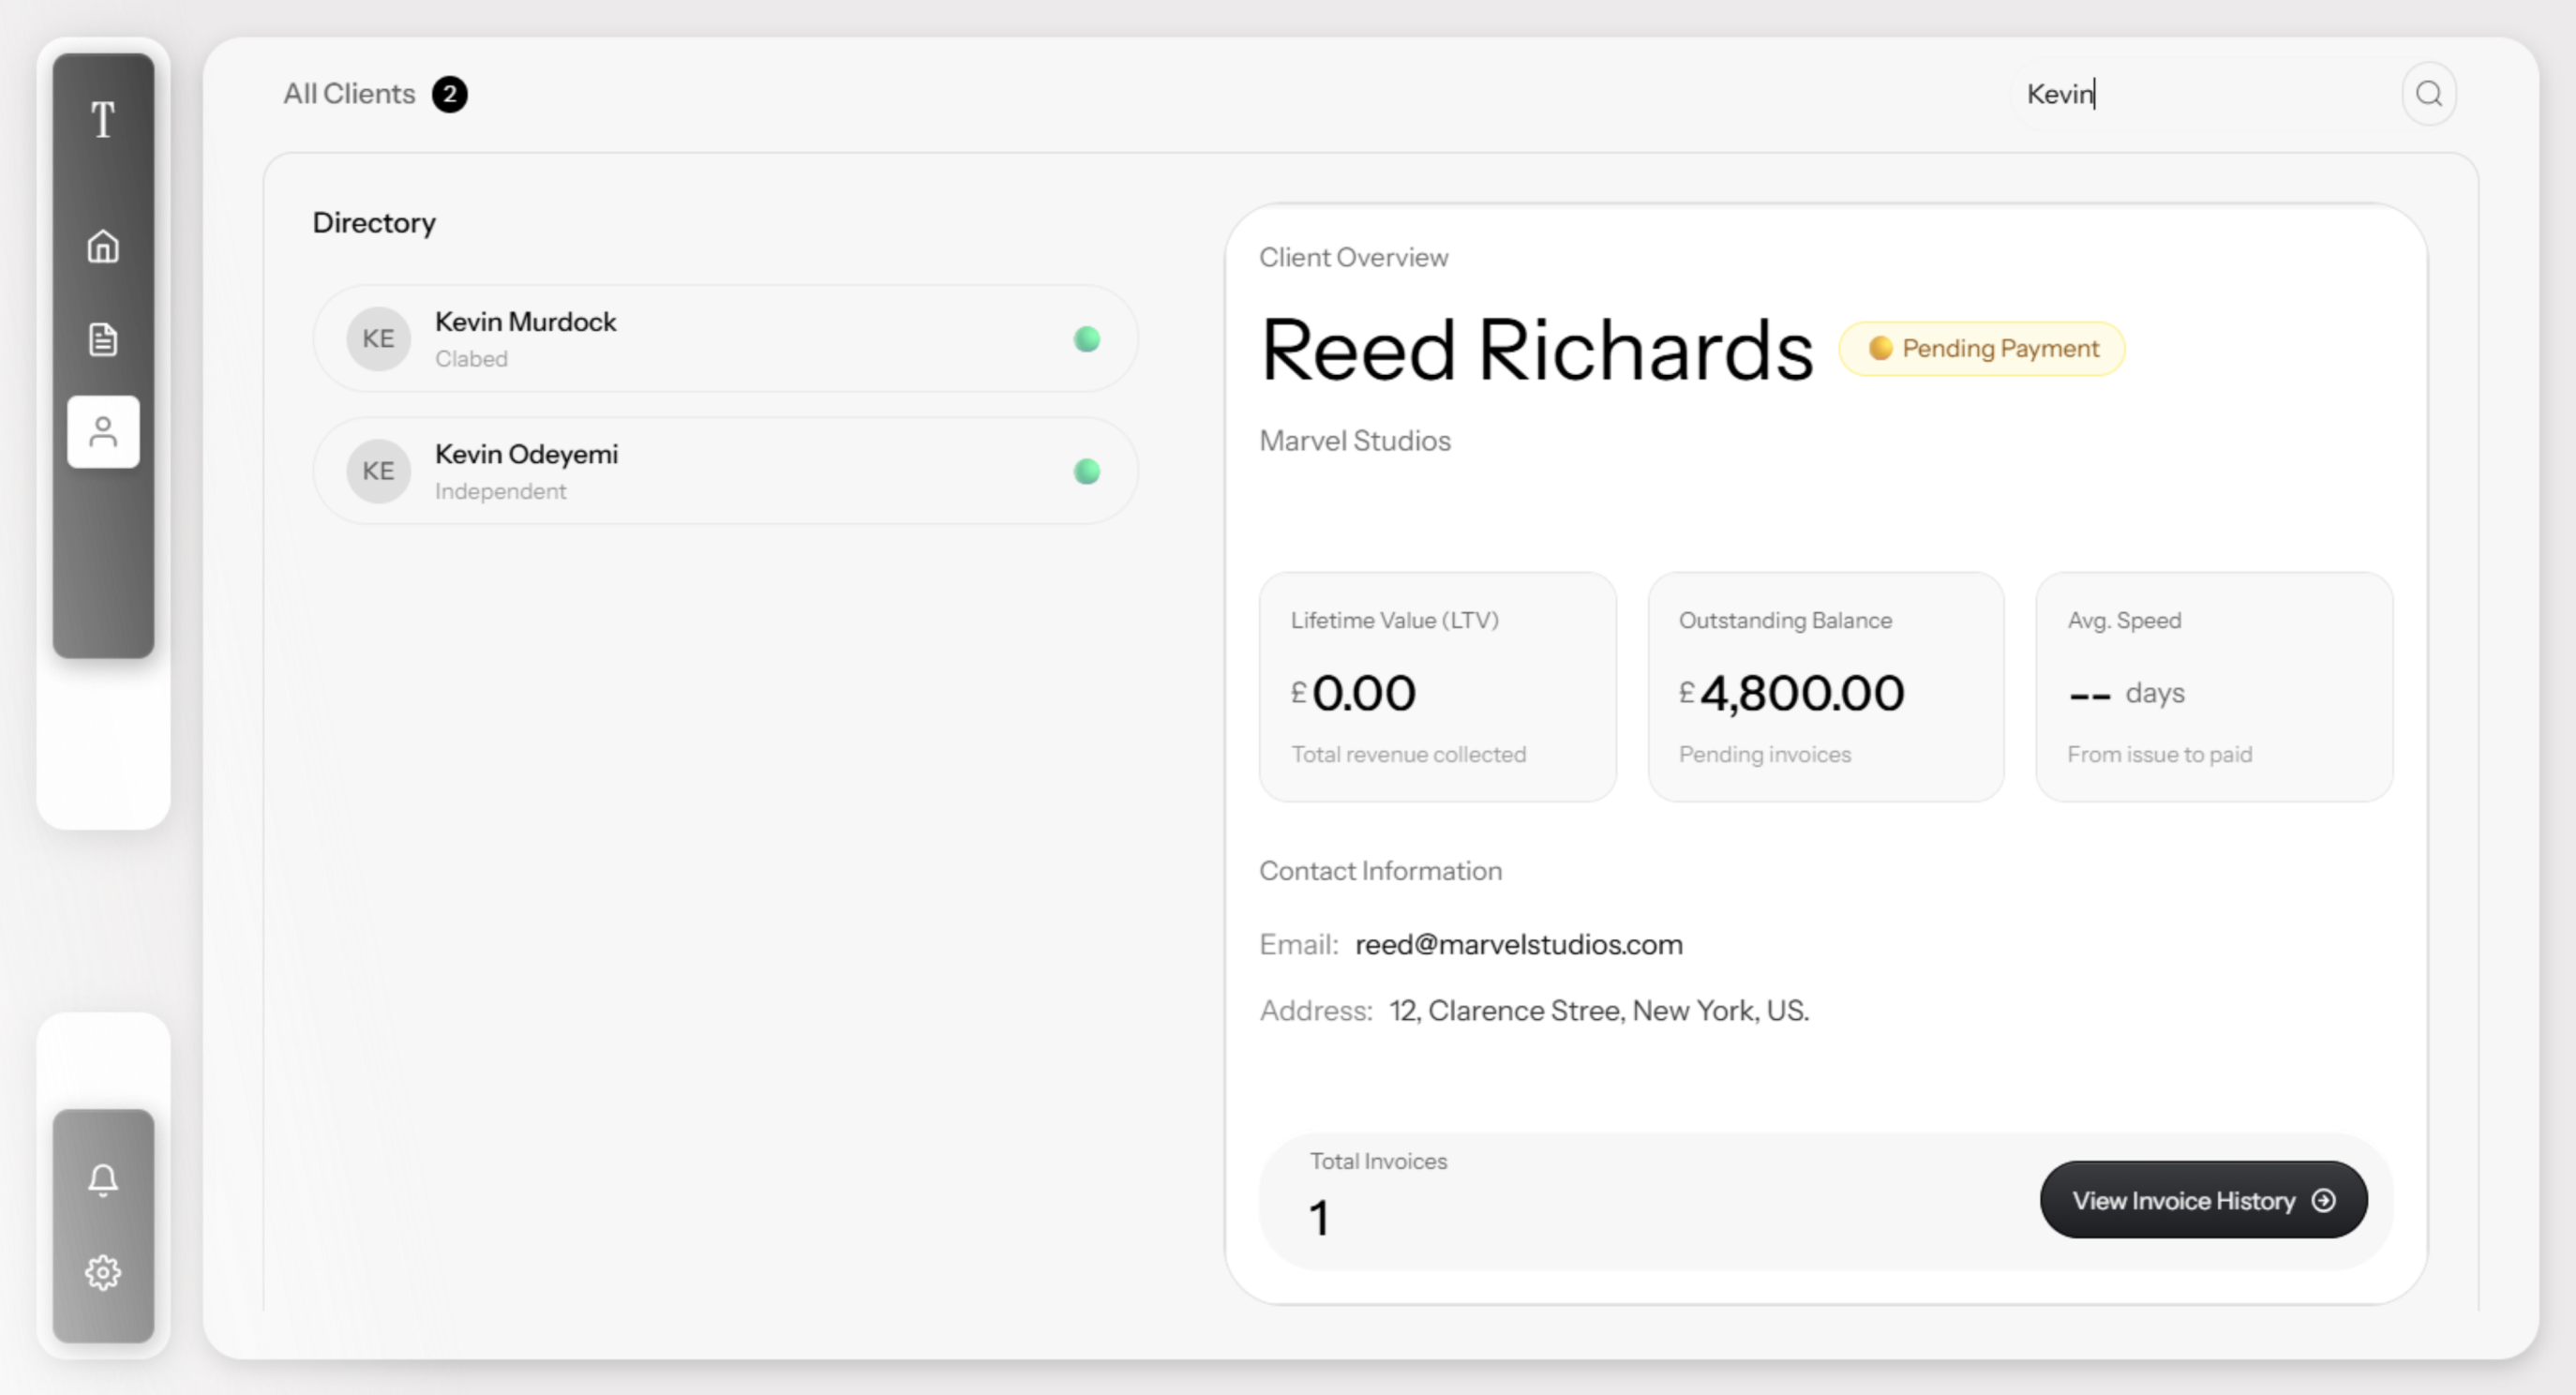2576x1395 pixels.
Task: Click the Outstanding Balance card
Action: tap(1826, 687)
